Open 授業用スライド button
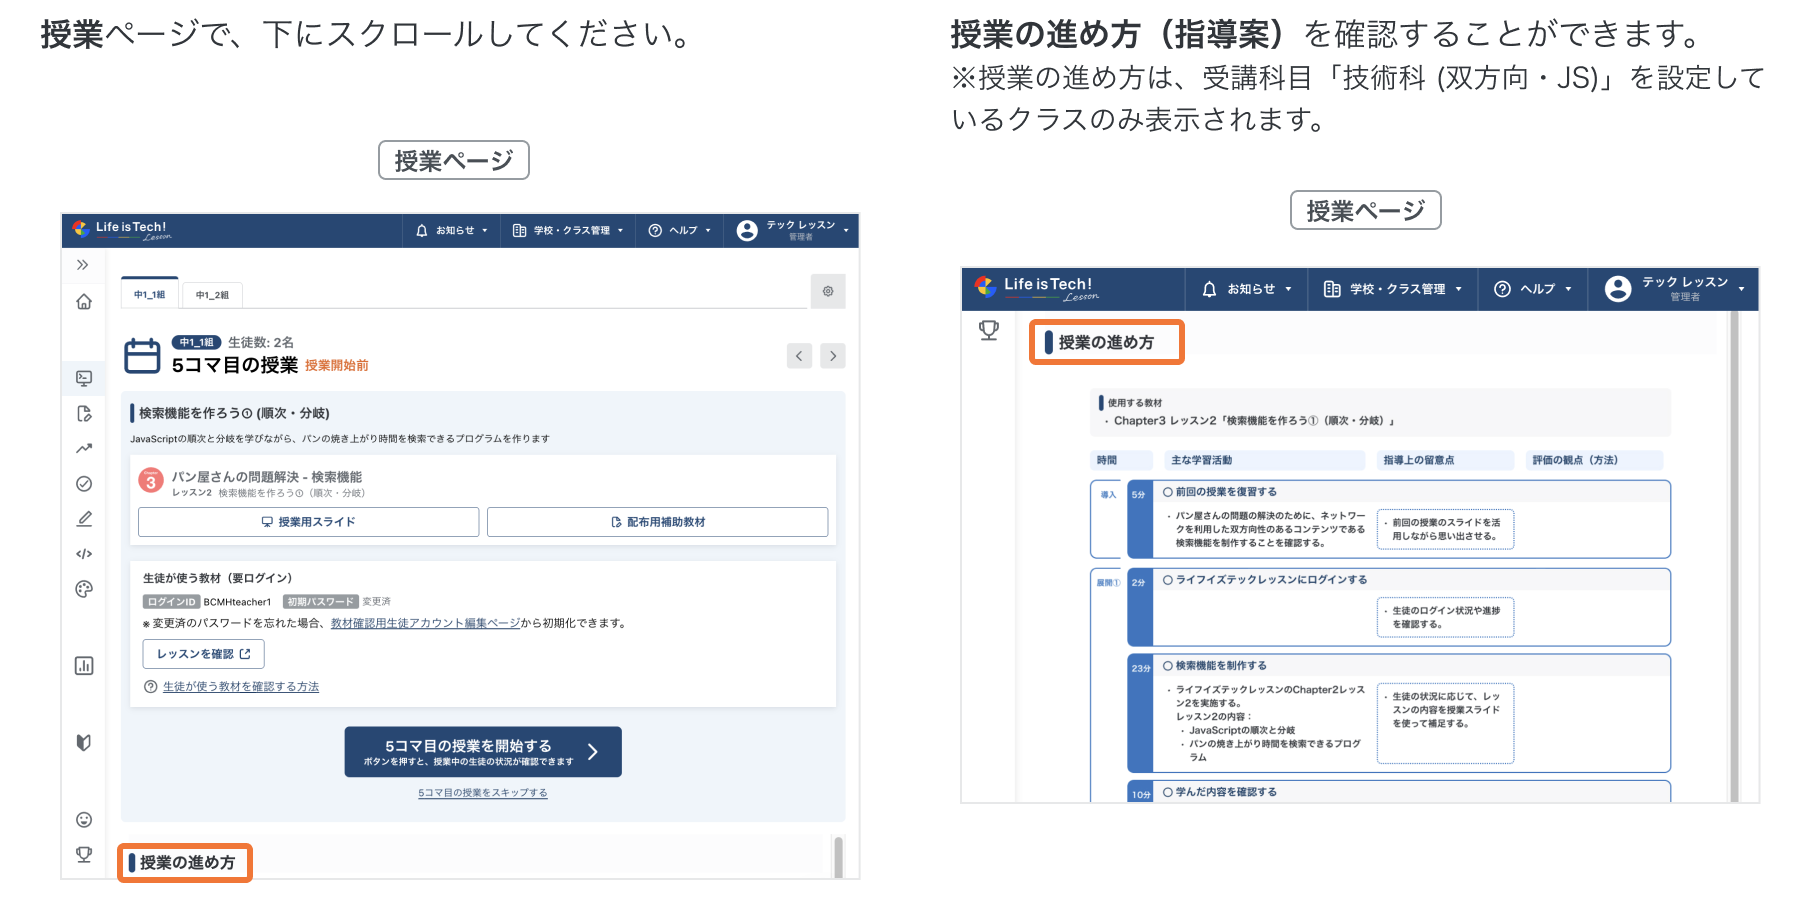Image resolution: width=1820 pixels, height=916 pixels. coord(308,522)
